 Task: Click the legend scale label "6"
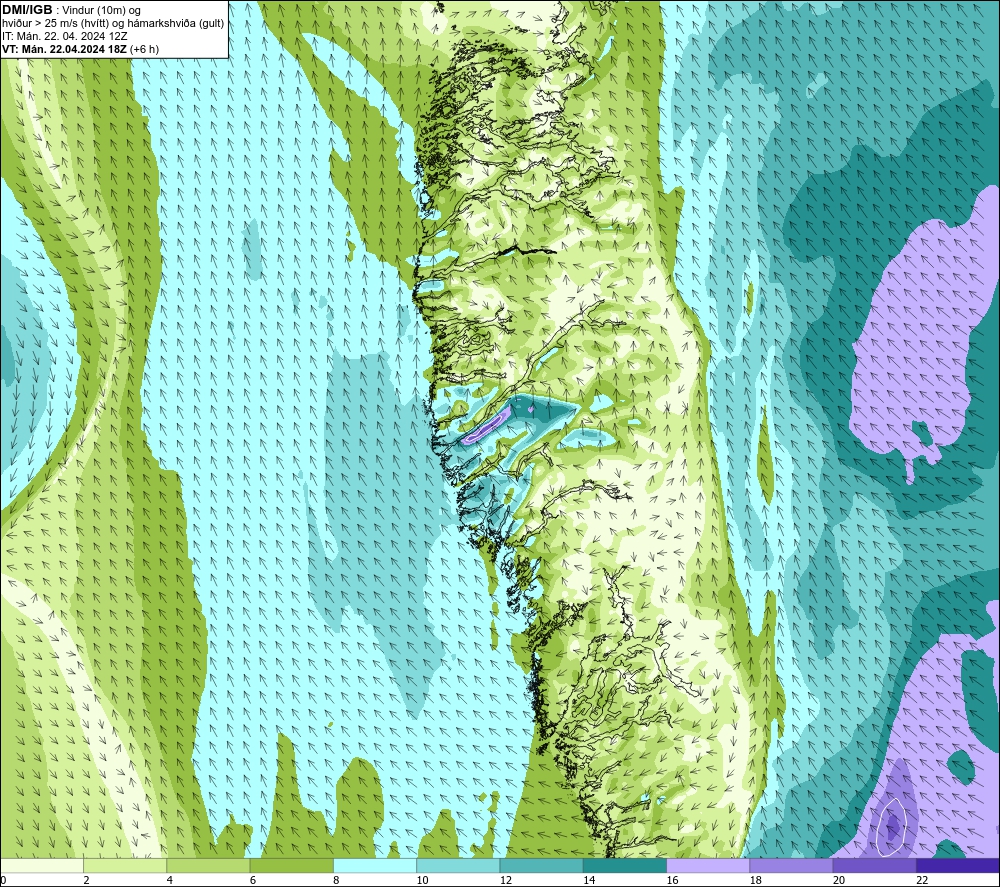pos(253,880)
